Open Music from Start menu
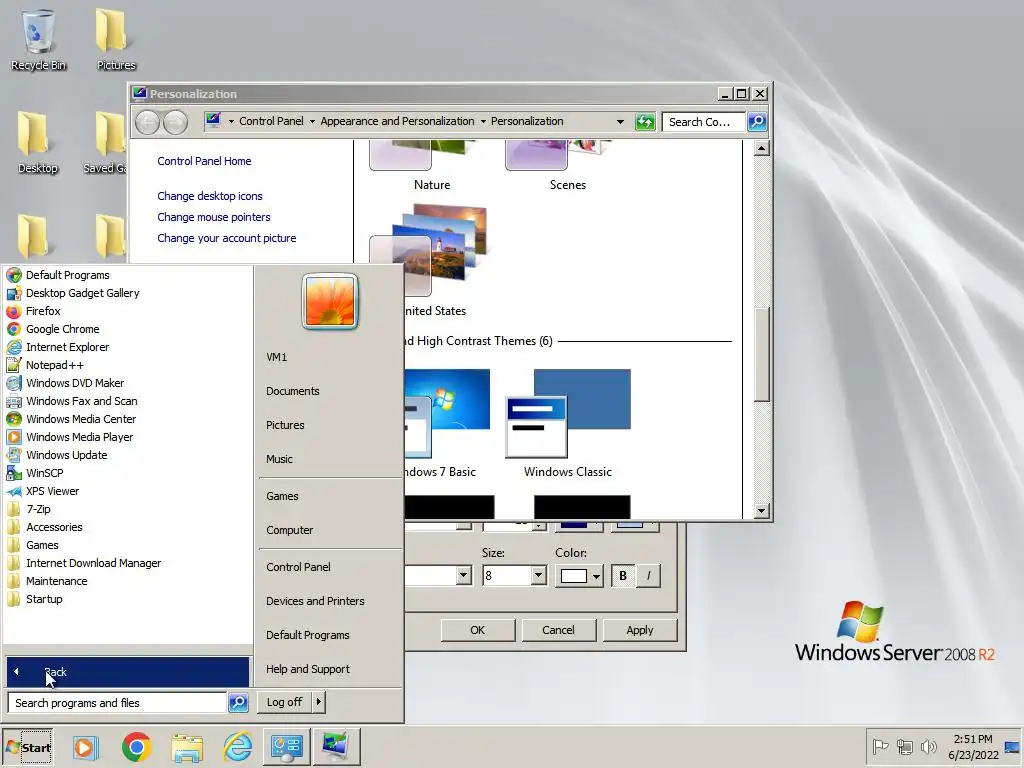Image resolution: width=1024 pixels, height=768 pixels. click(280, 459)
